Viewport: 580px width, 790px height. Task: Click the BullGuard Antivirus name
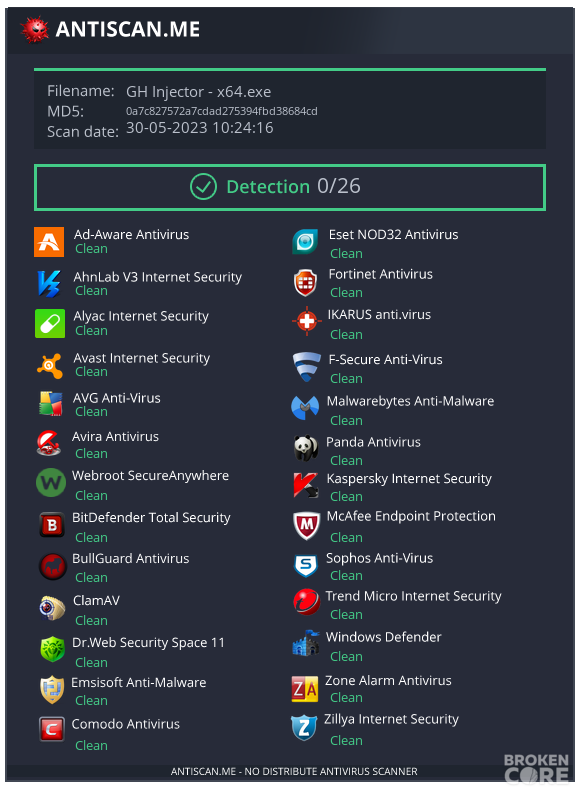tap(131, 558)
